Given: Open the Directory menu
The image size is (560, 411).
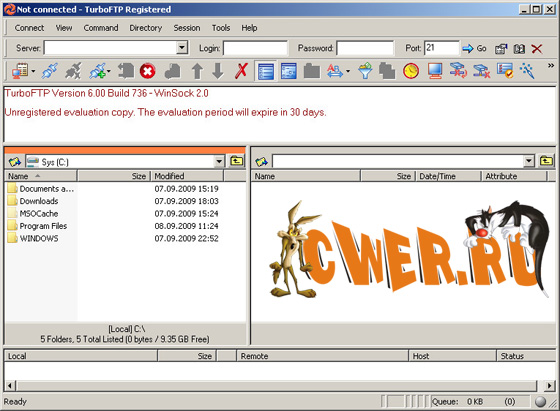Looking at the screenshot, I should click(146, 28).
